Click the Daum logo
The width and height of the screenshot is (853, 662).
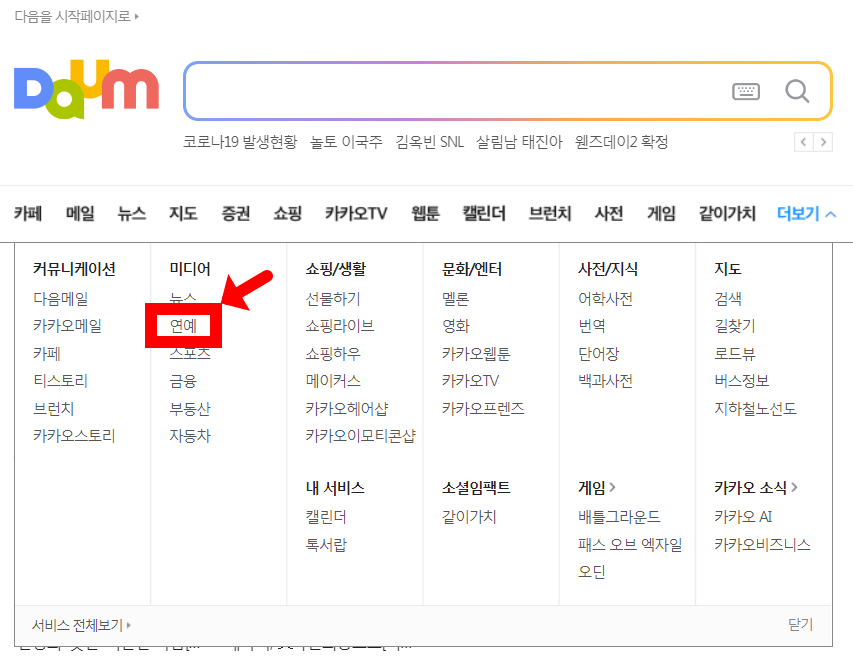(86, 89)
